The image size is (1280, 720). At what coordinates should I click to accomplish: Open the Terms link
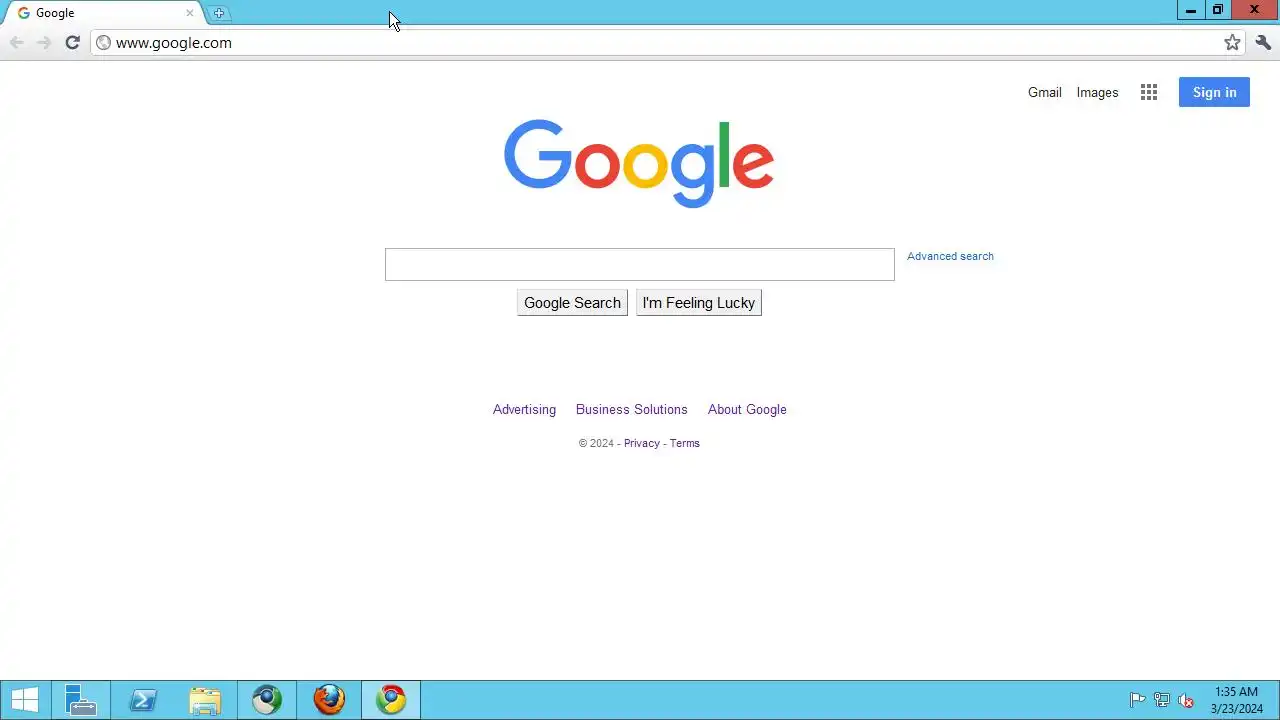click(x=685, y=443)
